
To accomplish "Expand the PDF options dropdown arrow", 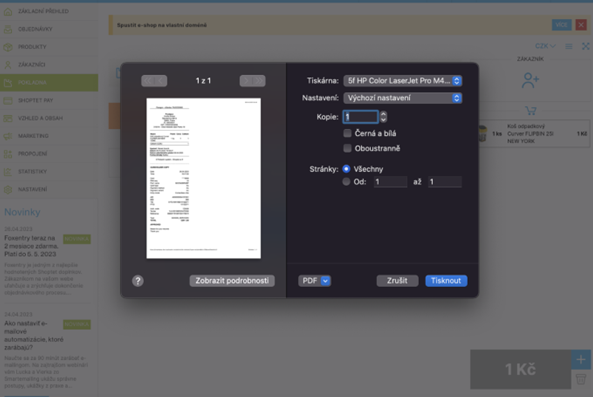I will pyautogui.click(x=325, y=281).
